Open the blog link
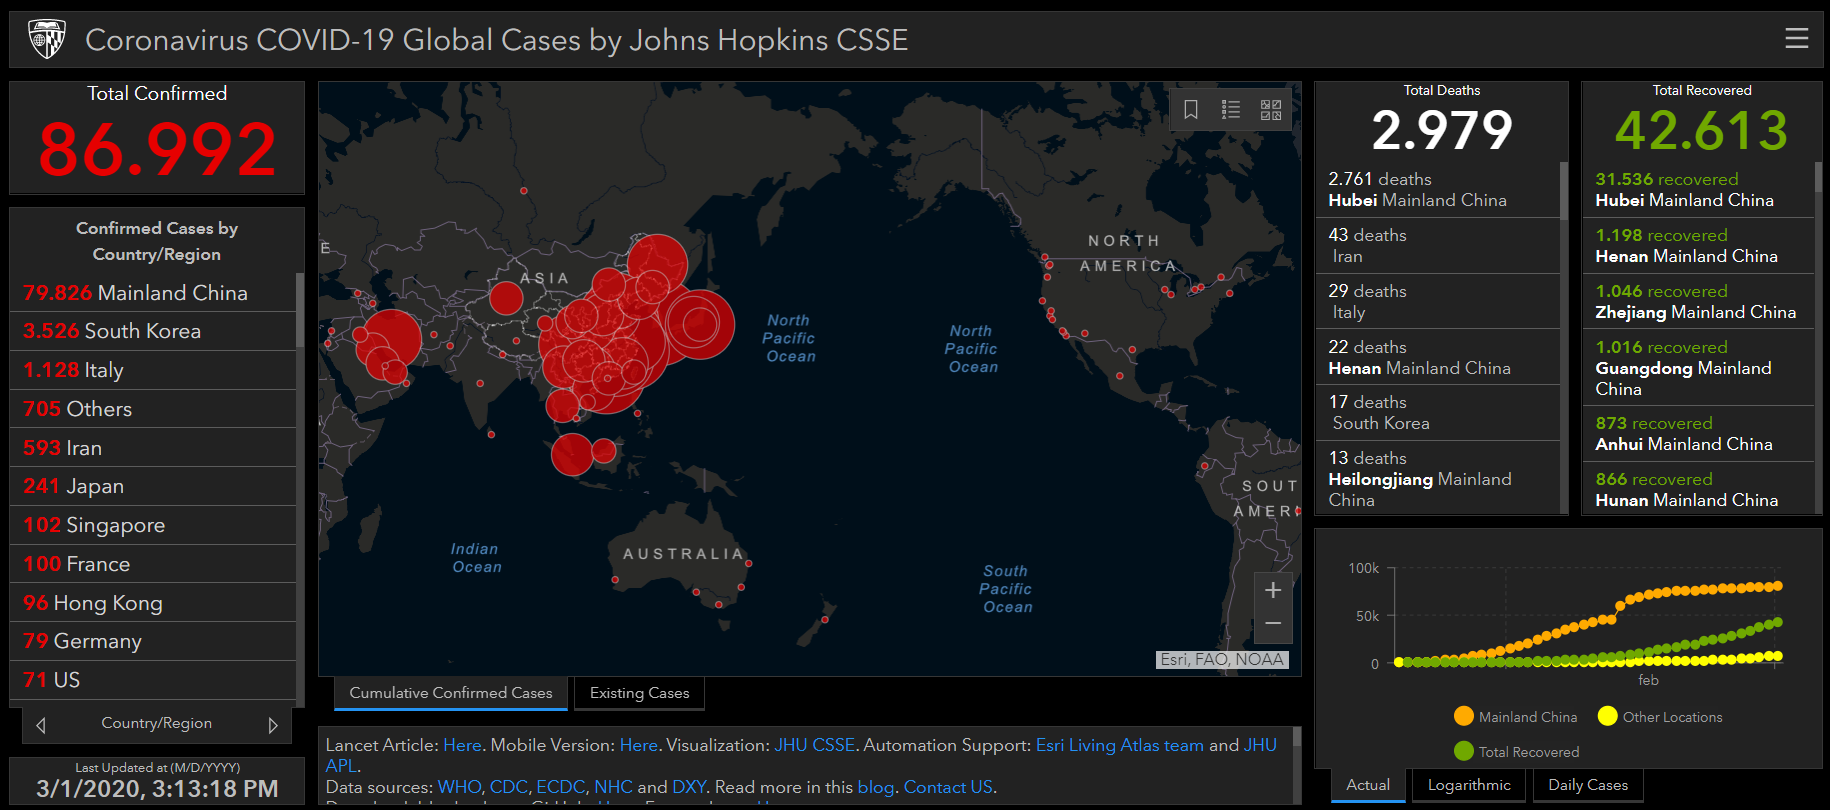This screenshot has width=1830, height=810. click(x=876, y=787)
